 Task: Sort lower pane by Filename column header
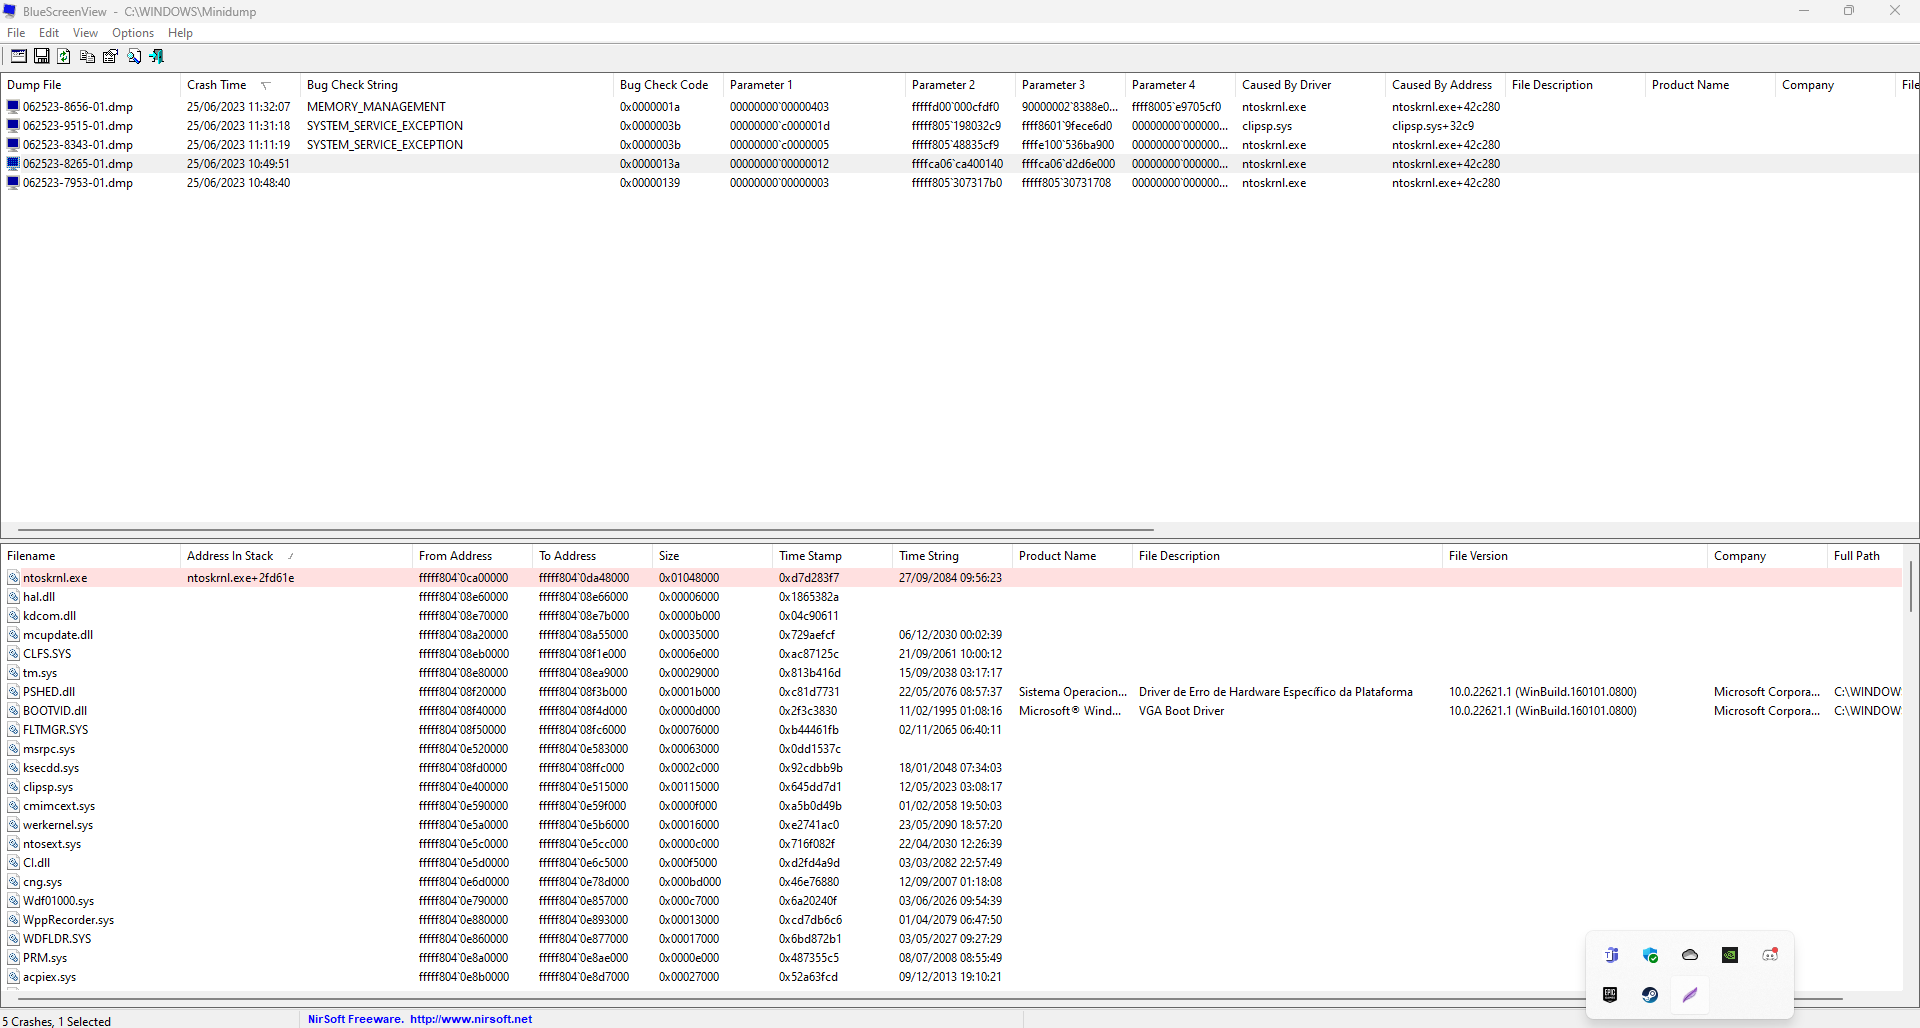[90, 556]
